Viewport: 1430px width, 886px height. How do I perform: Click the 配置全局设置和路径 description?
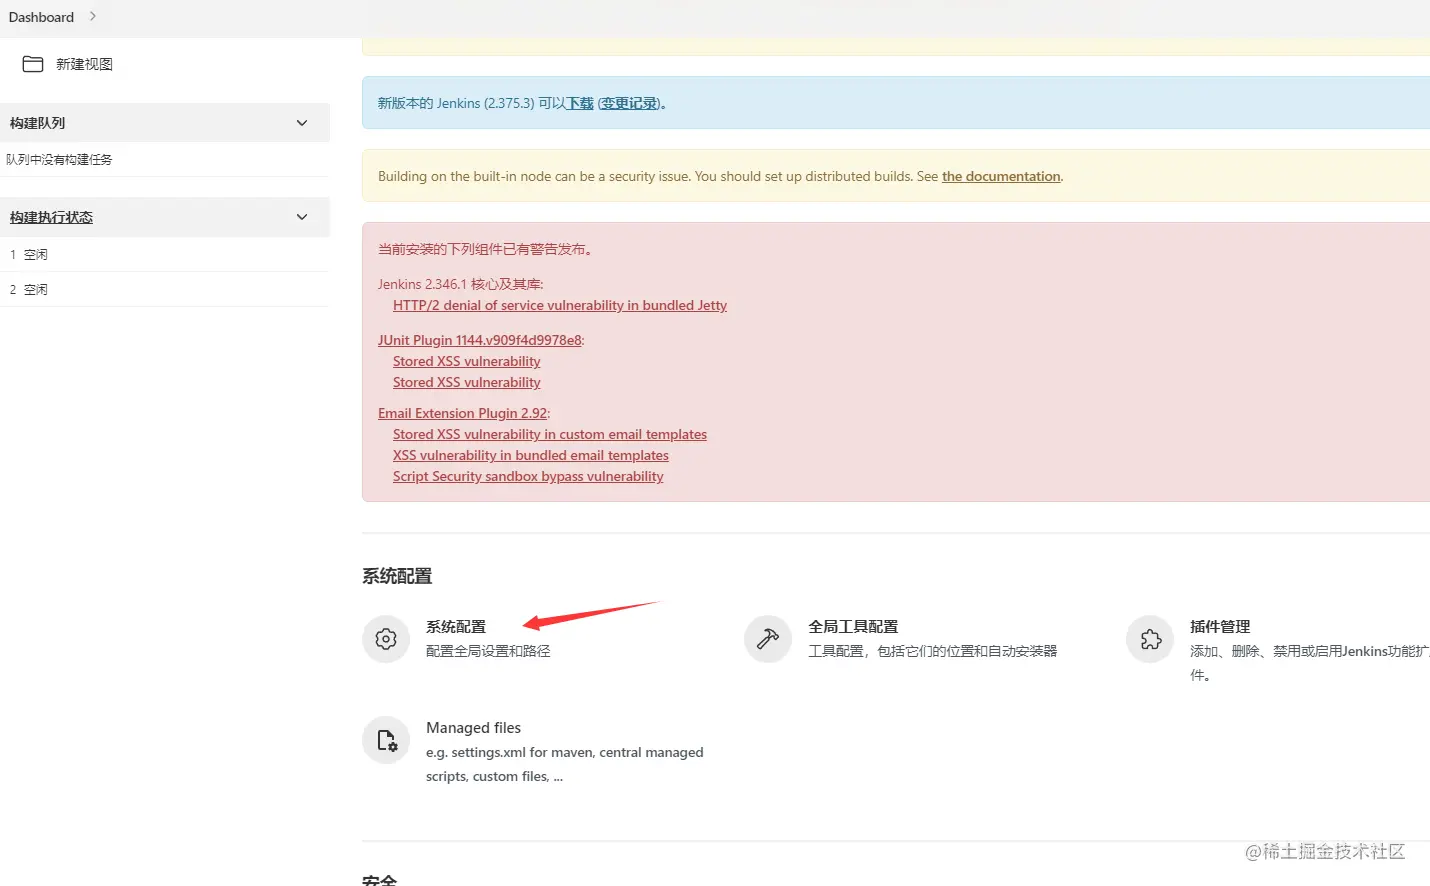tap(488, 651)
